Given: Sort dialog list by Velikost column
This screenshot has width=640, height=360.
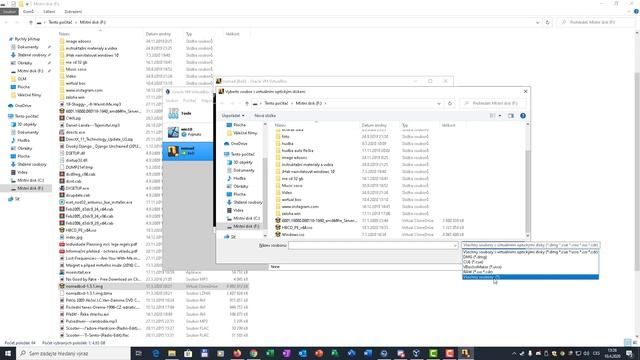Looking at the screenshot, I should click(x=449, y=125).
